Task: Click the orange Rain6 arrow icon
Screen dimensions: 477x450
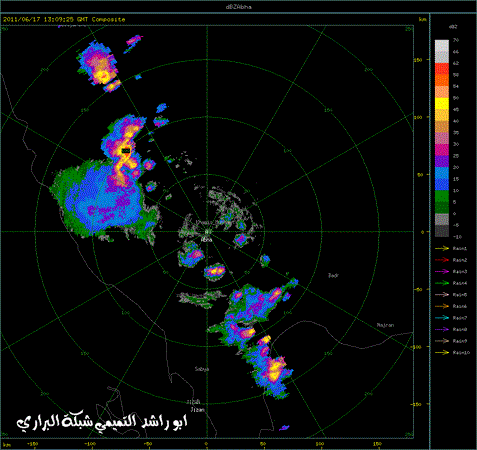Action: 442,306
